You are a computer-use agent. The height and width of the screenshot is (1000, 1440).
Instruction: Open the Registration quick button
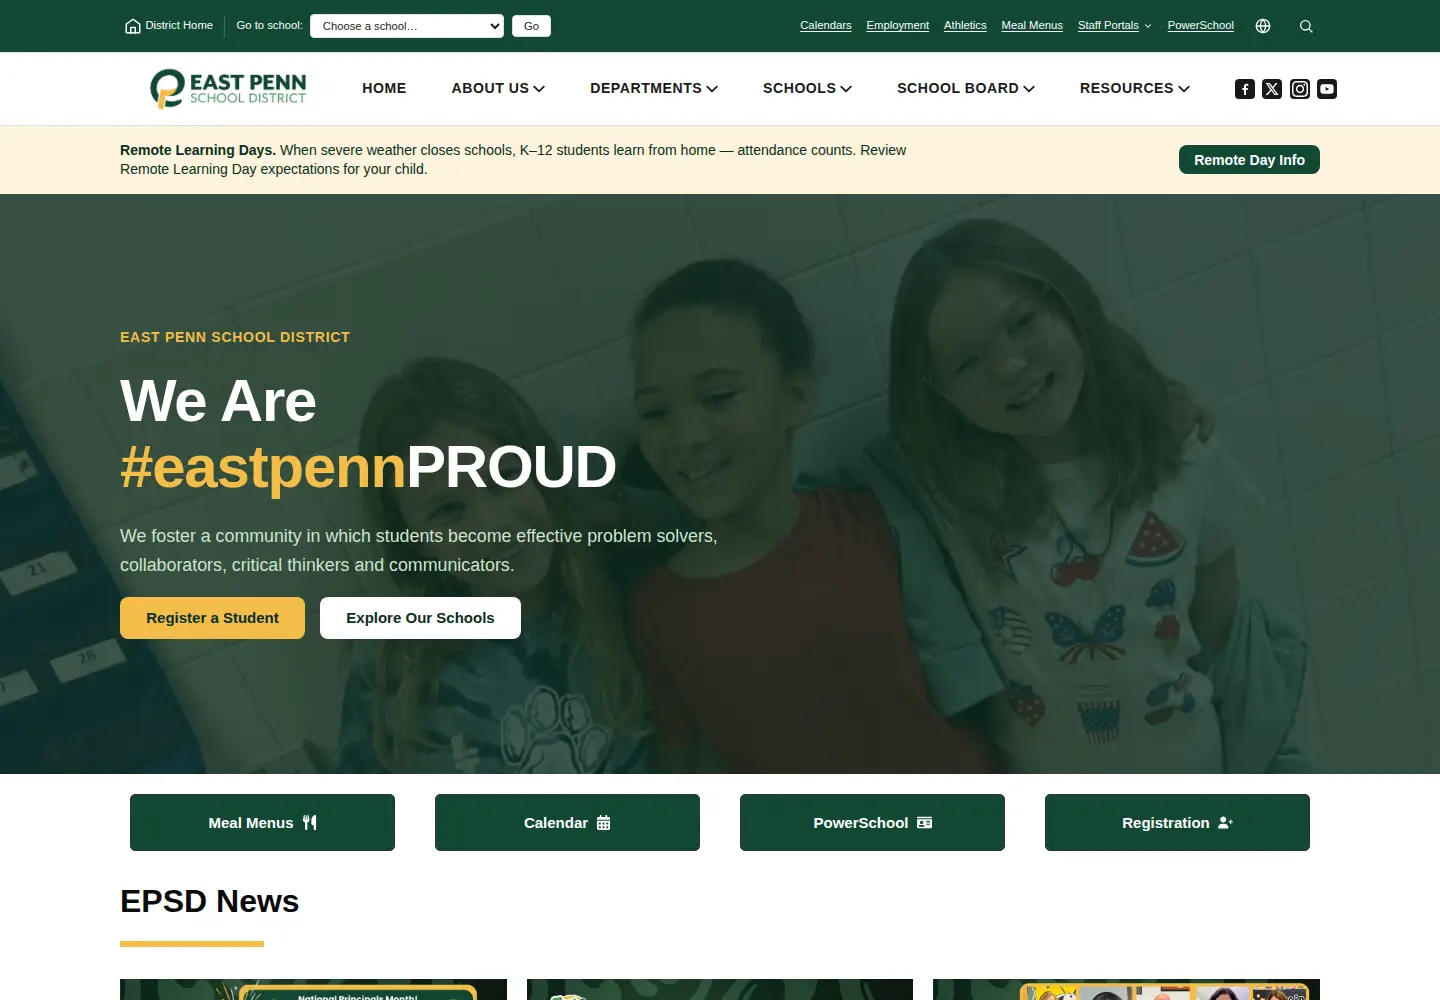[x=1177, y=822]
